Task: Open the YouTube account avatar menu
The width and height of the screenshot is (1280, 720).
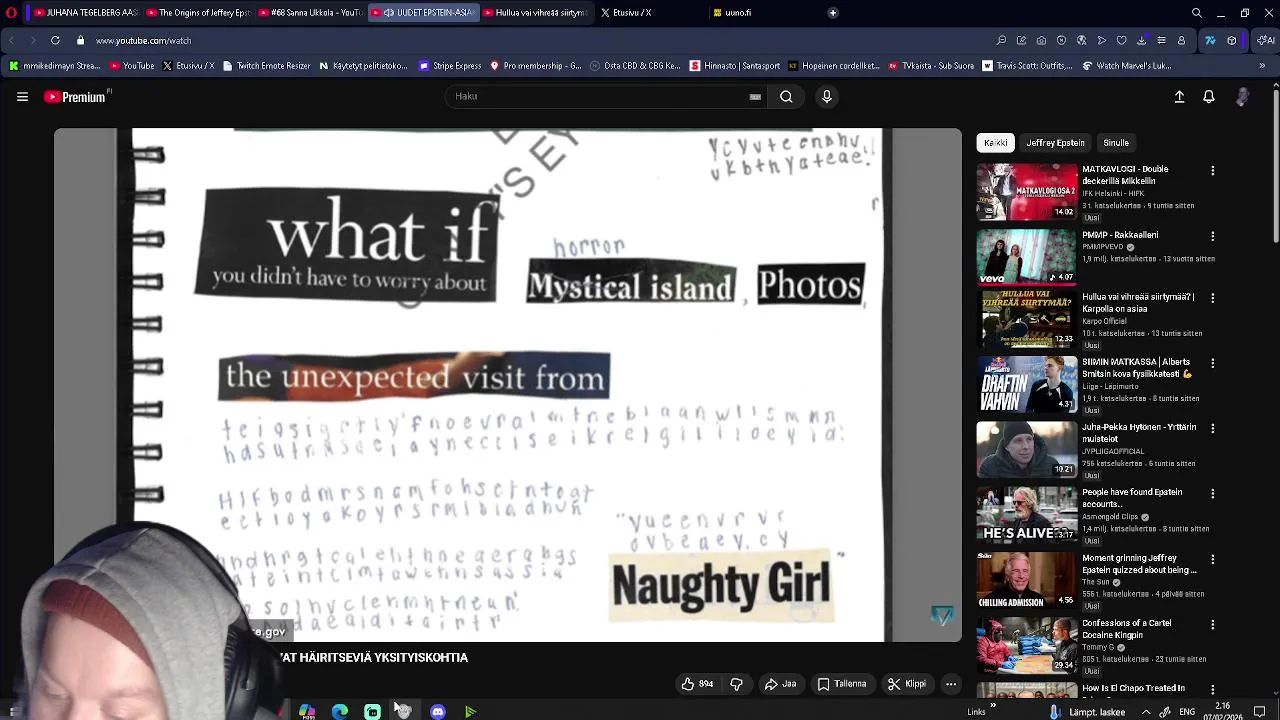Action: (1242, 97)
